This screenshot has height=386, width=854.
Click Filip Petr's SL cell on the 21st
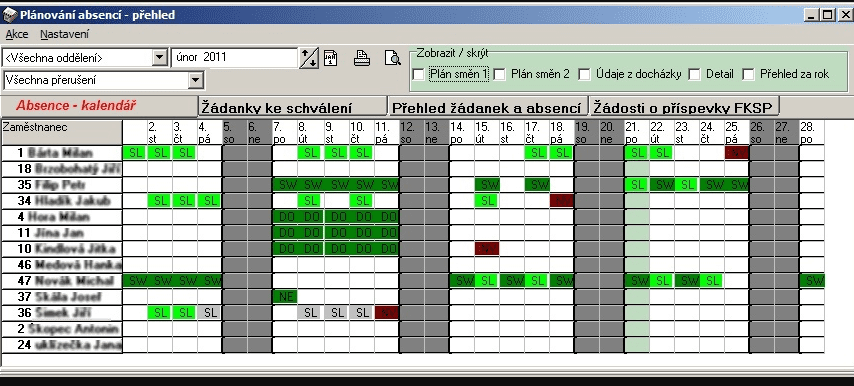pos(637,185)
